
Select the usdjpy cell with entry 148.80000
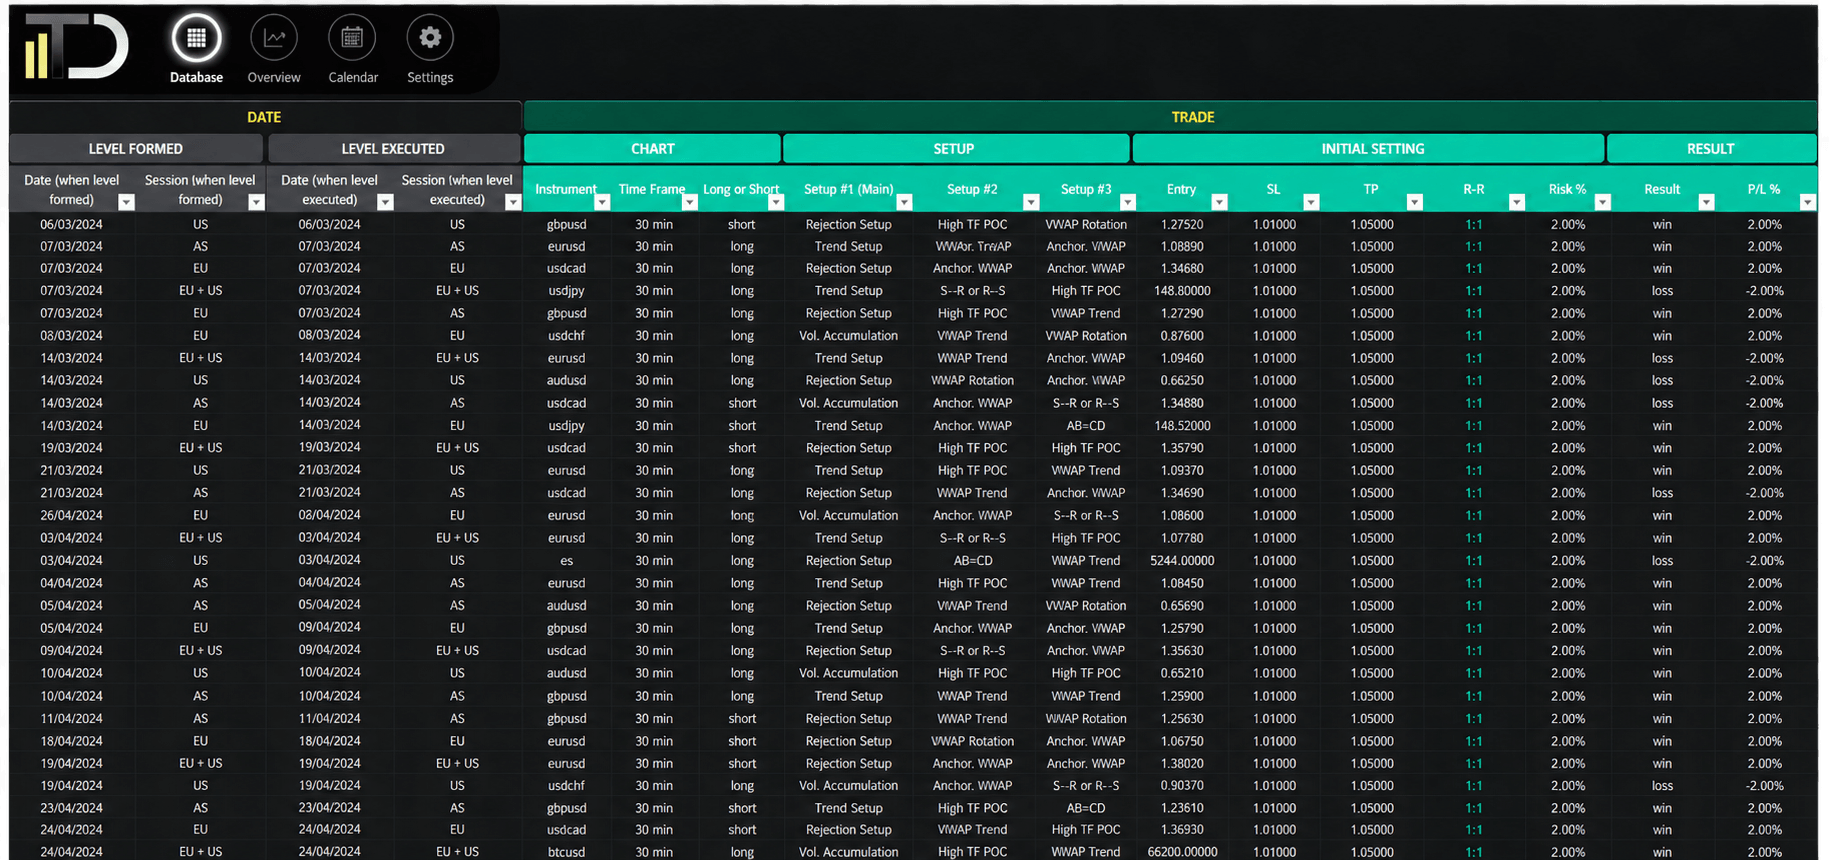[566, 291]
